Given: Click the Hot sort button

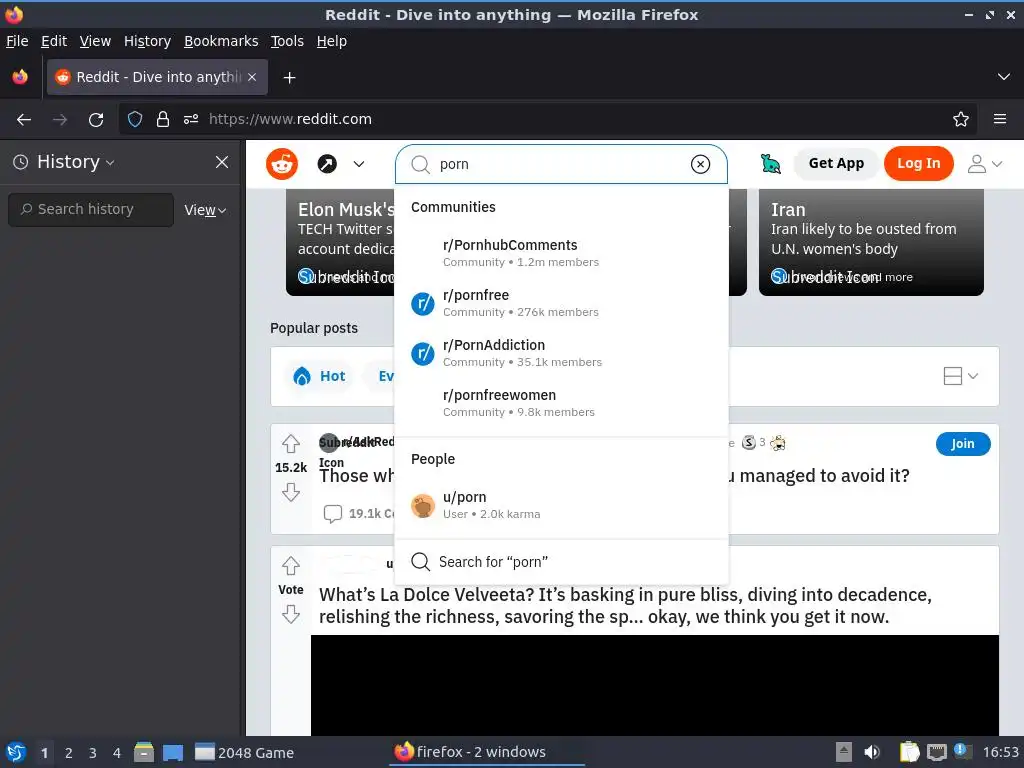Looking at the screenshot, I should pyautogui.click(x=320, y=376).
